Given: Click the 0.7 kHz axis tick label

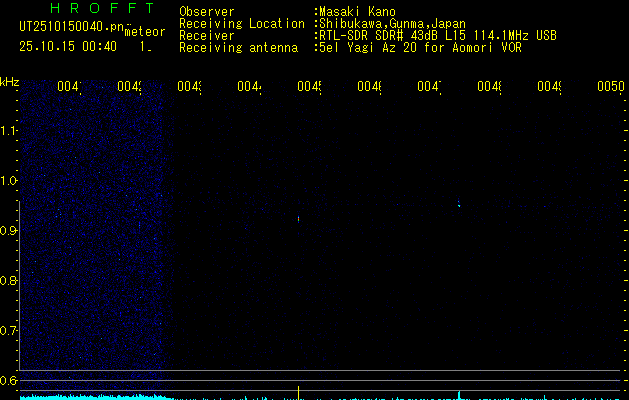Looking at the screenshot, I should (x=8, y=331).
